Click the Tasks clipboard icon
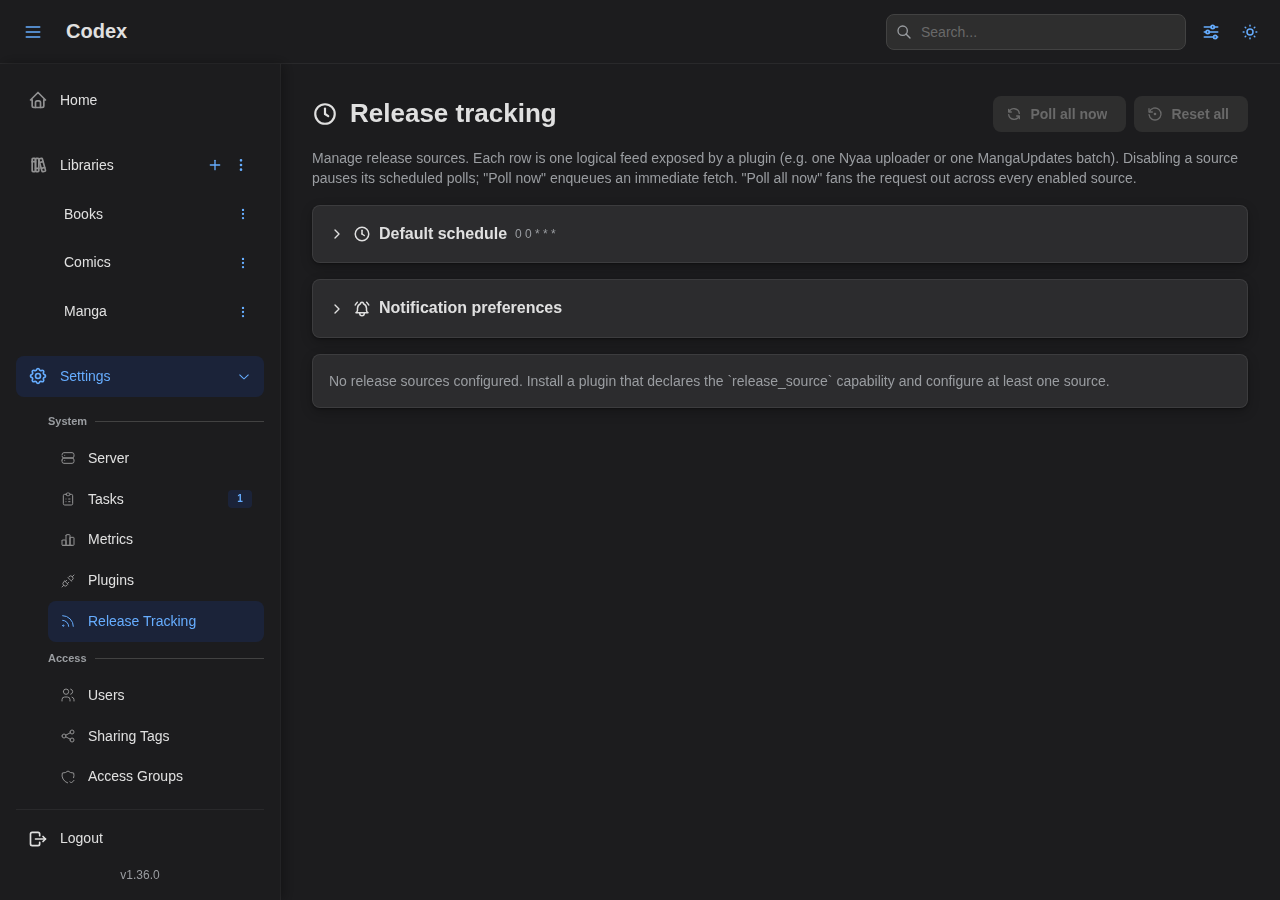The height and width of the screenshot is (900, 1280). pos(68,499)
